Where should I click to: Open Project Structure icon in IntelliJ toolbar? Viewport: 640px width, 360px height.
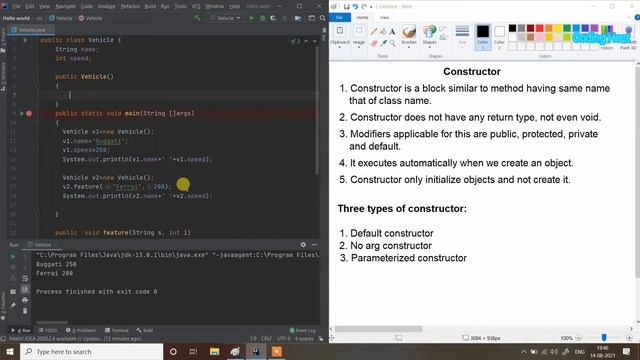coord(298,18)
